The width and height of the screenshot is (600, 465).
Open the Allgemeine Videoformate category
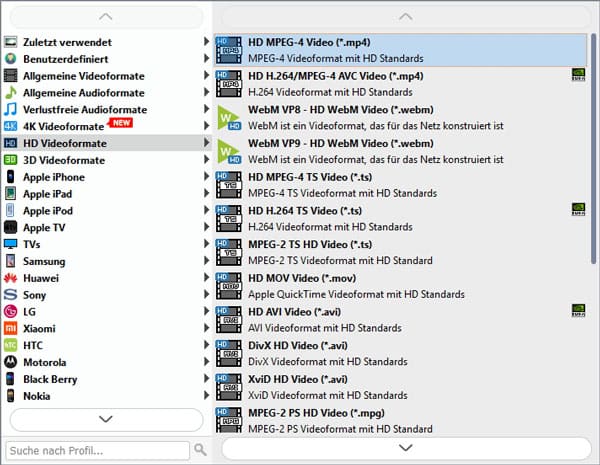pos(83,76)
